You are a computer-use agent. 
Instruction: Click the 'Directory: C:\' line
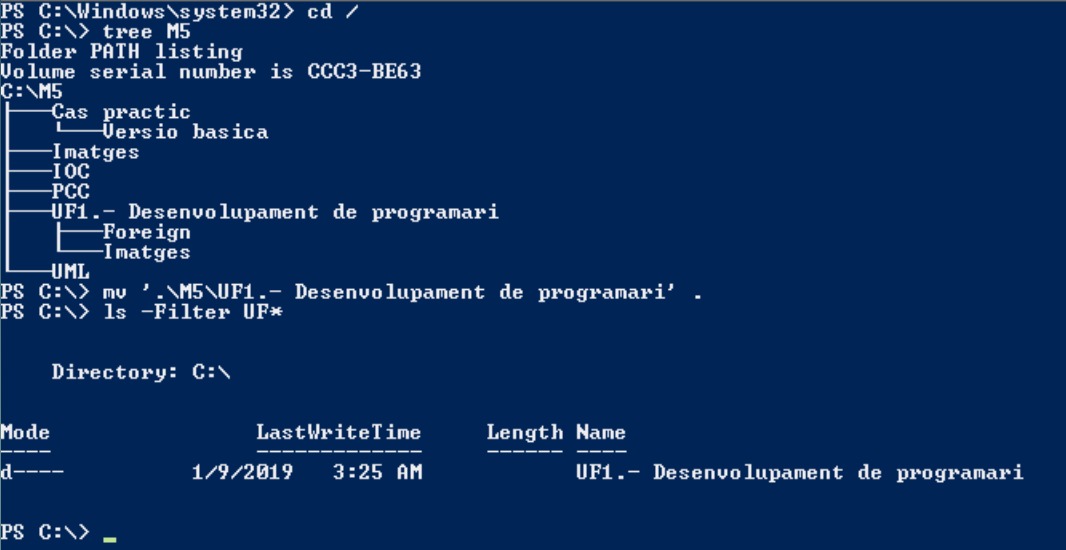tap(141, 372)
